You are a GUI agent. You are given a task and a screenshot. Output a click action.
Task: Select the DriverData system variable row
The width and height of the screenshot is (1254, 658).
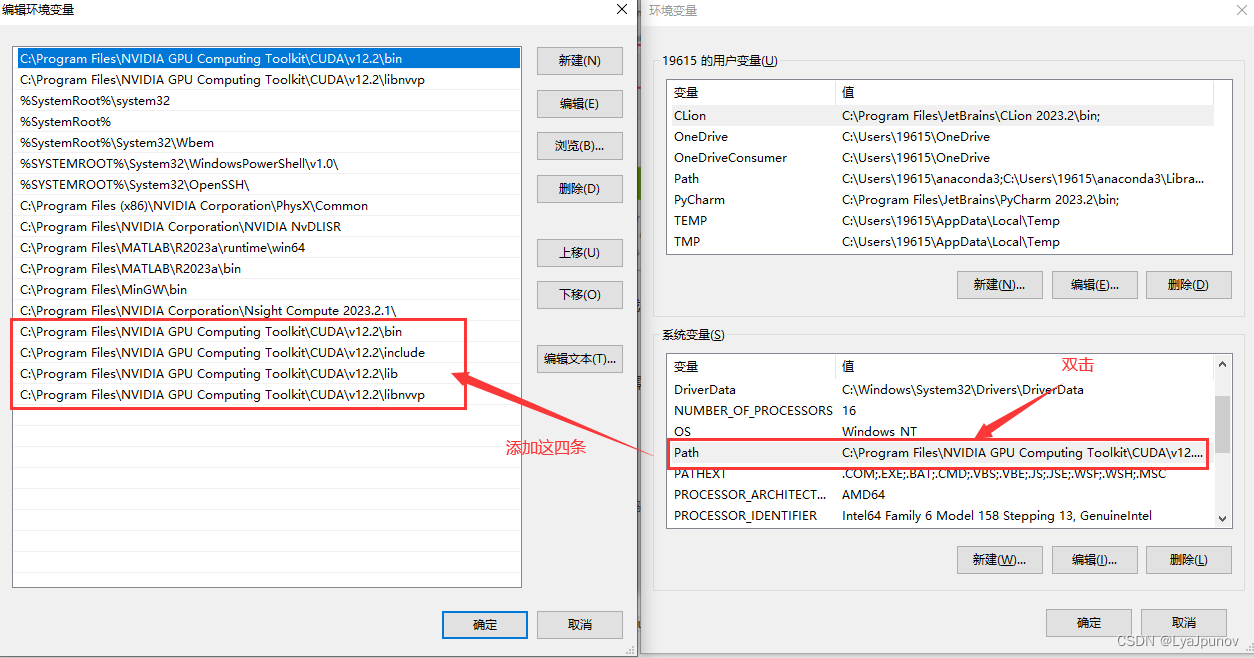[941, 390]
